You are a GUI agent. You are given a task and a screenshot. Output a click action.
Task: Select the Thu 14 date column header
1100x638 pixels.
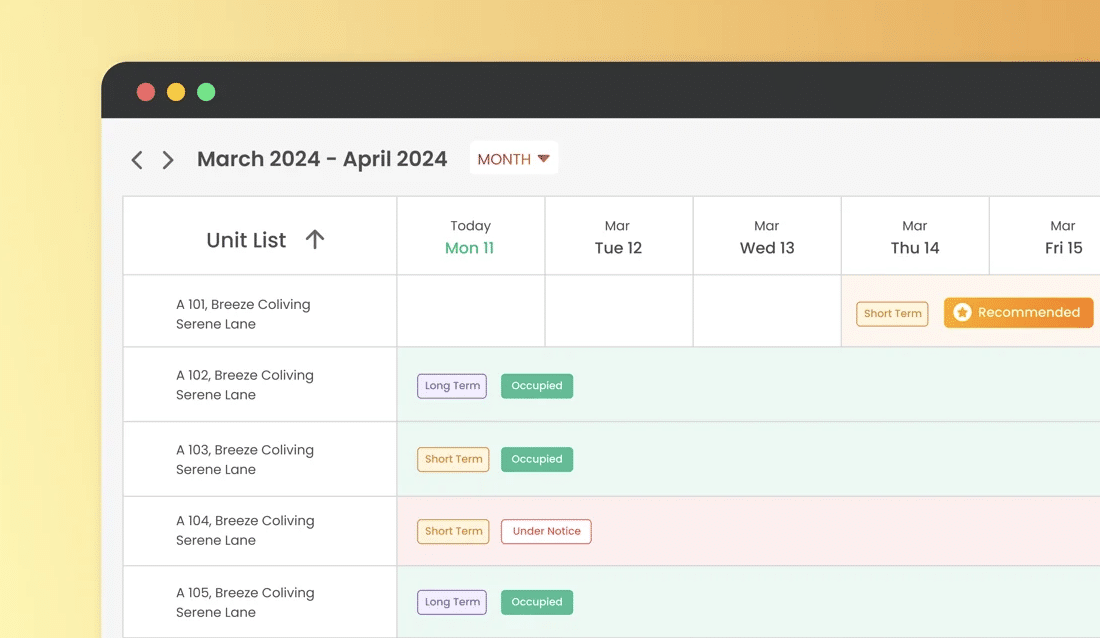[914, 237]
